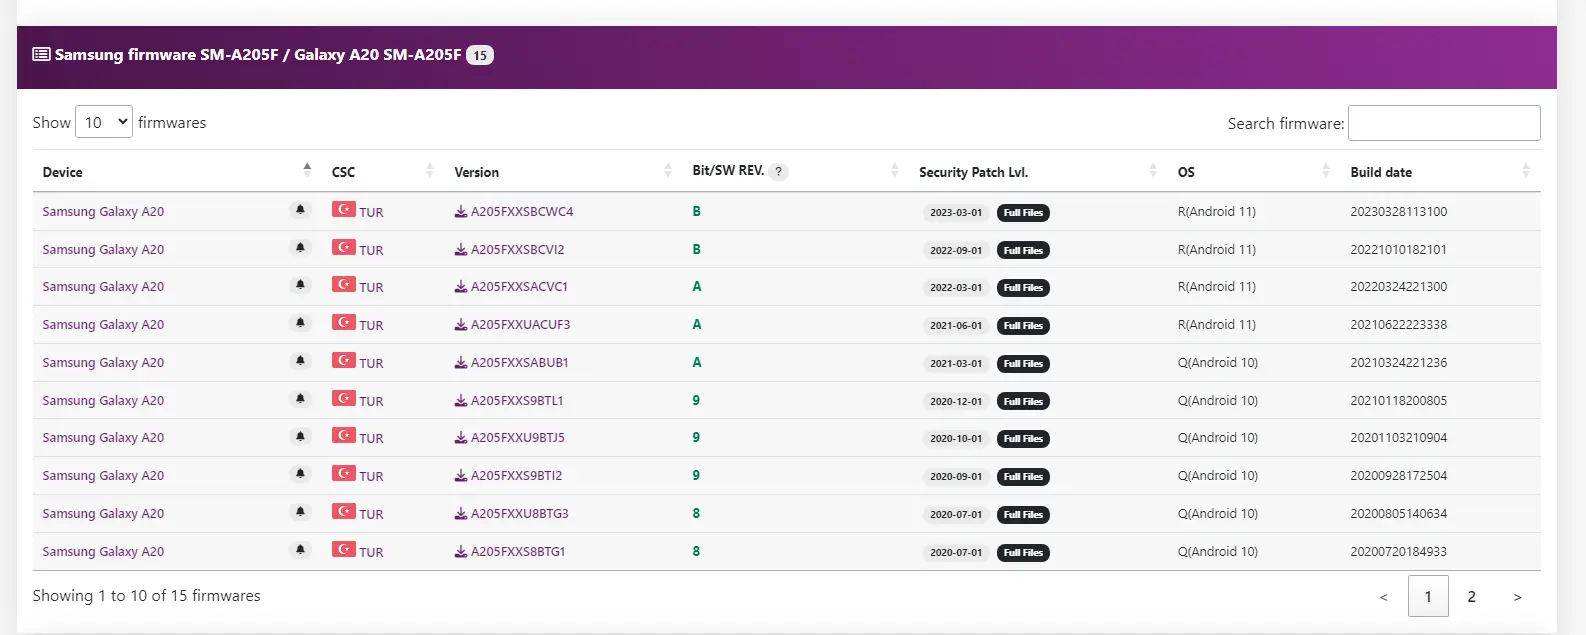Image resolution: width=1586 pixels, height=635 pixels.
Task: Click Turkey flag in the A205FXXSBCVI2 row
Action: 344,247
